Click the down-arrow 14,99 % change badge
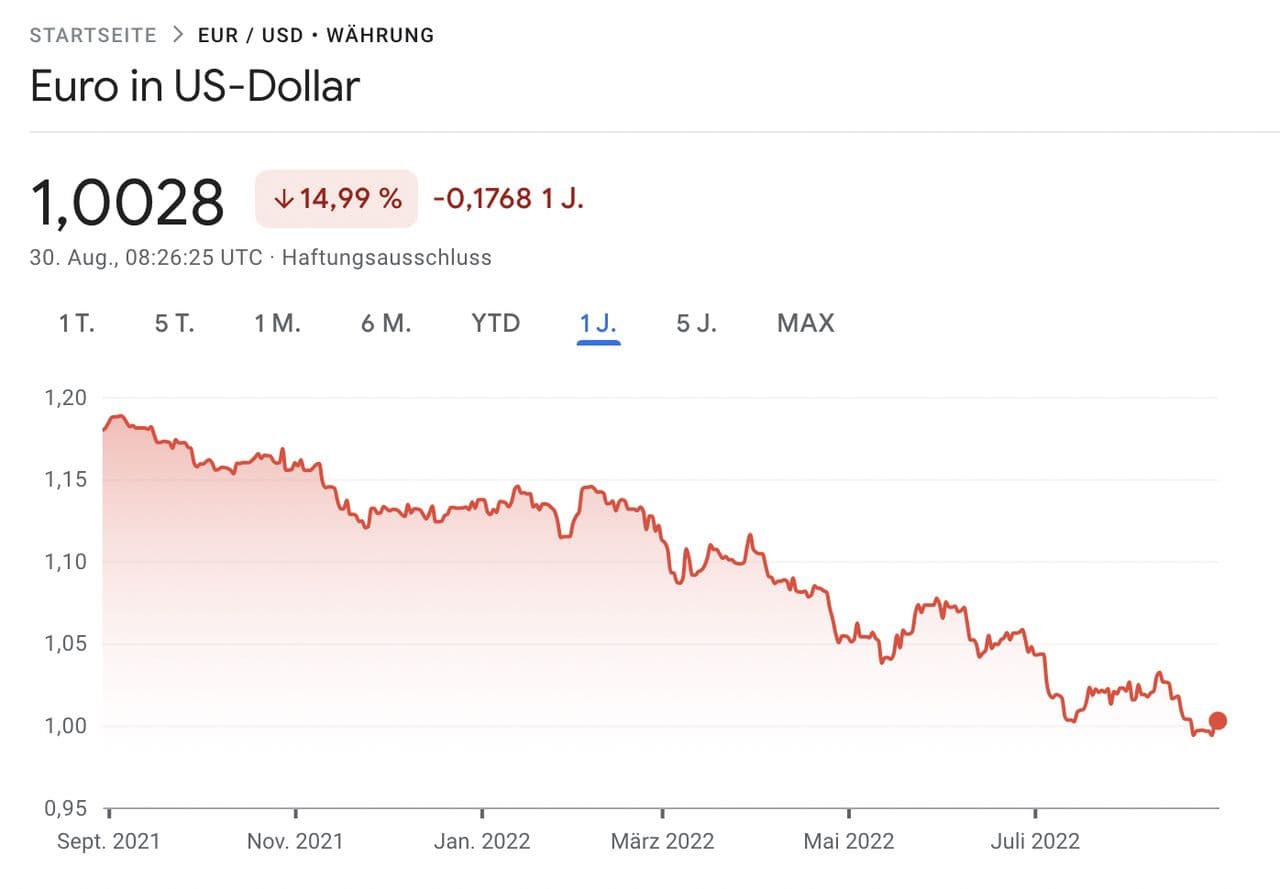Screen dimensions: 1280x889 [336, 198]
